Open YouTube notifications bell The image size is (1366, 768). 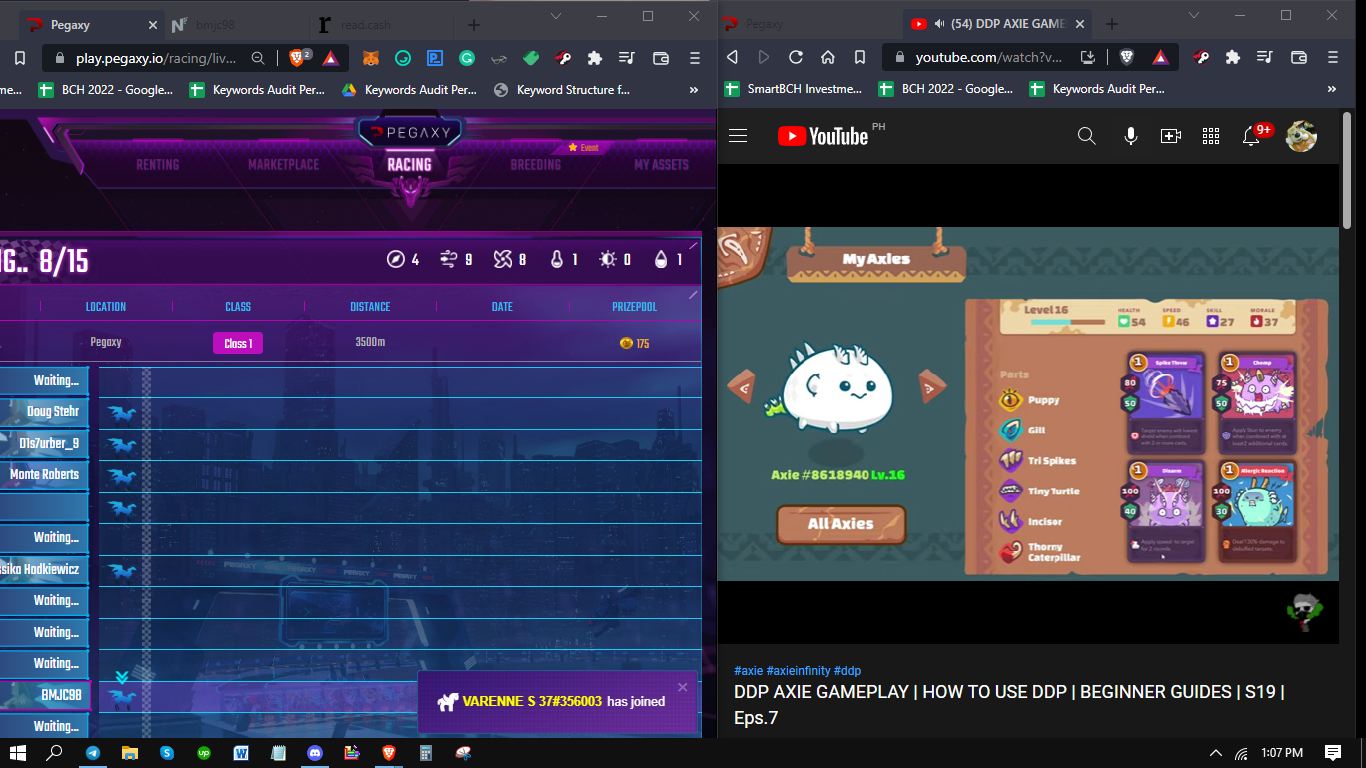point(1251,136)
